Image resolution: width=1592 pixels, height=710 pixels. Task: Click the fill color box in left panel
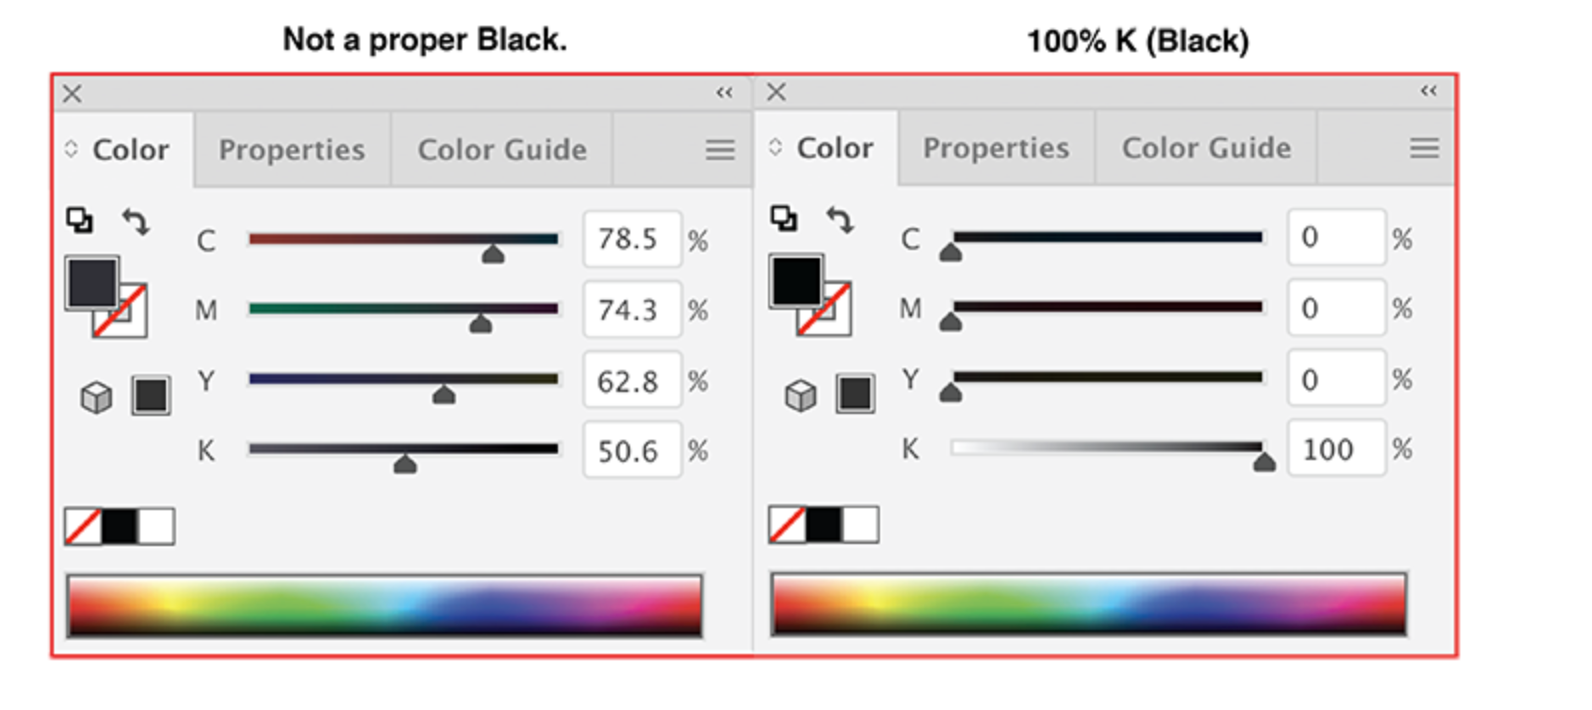tap(92, 282)
